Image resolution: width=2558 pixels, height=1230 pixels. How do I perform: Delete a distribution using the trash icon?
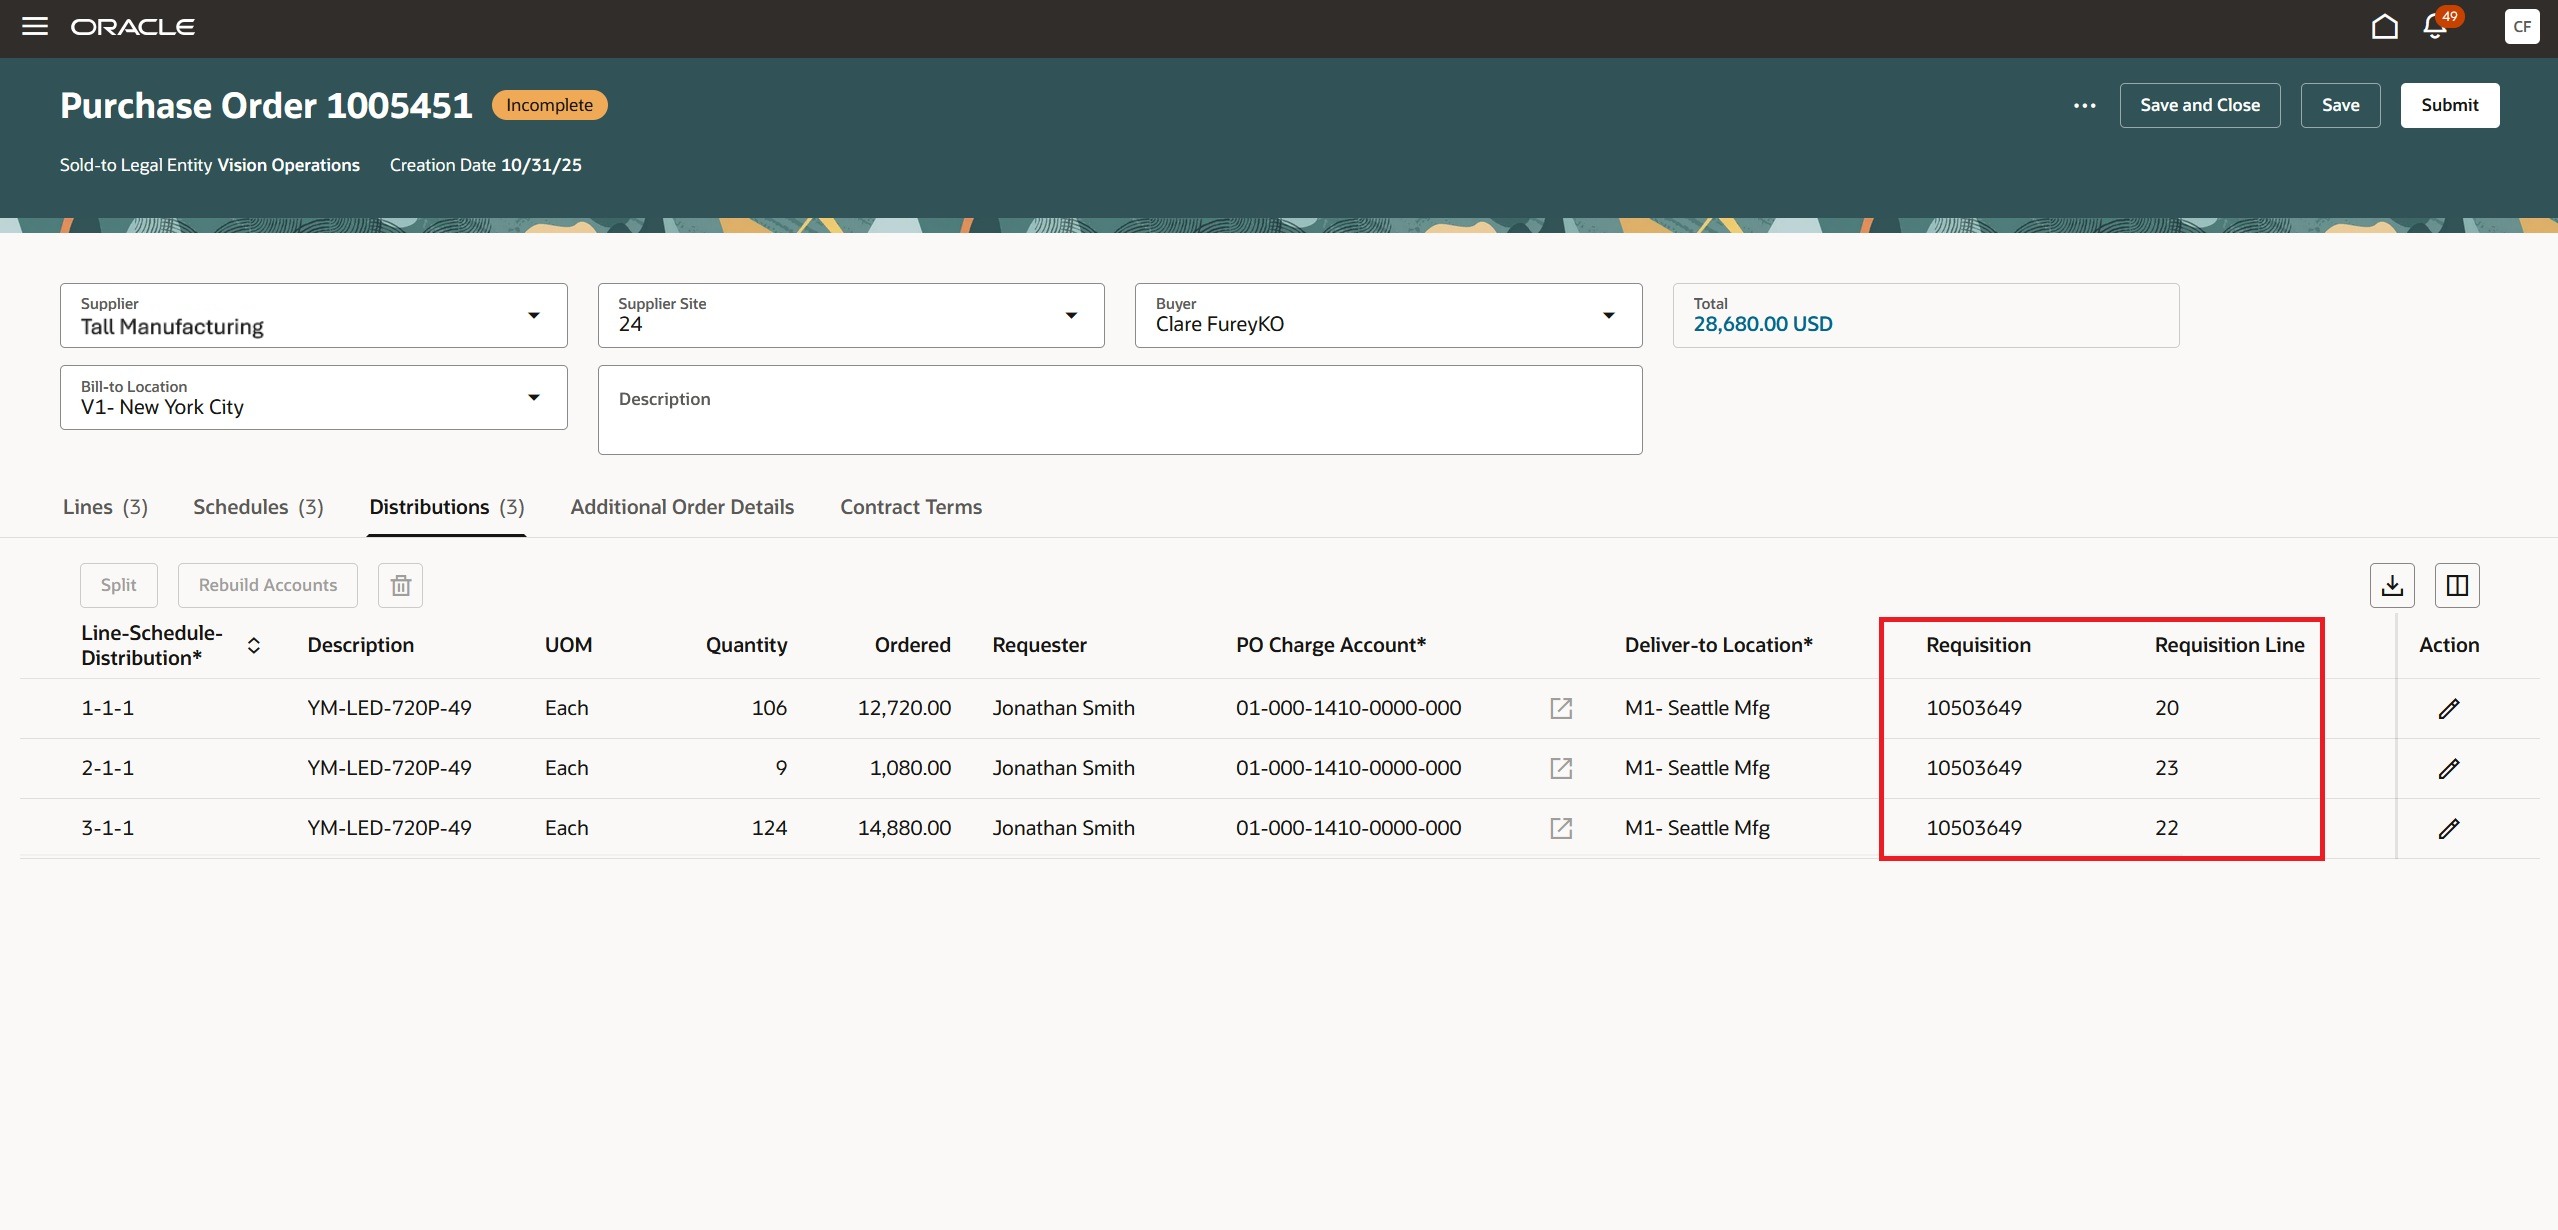tap(400, 584)
